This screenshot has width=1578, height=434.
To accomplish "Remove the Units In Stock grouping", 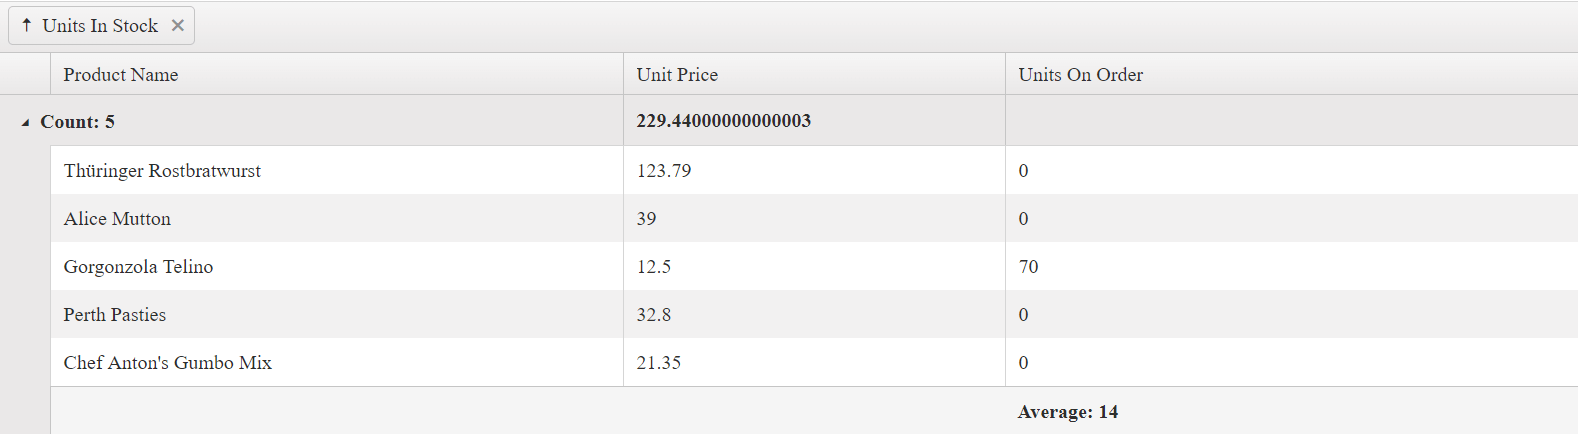I will (178, 26).
